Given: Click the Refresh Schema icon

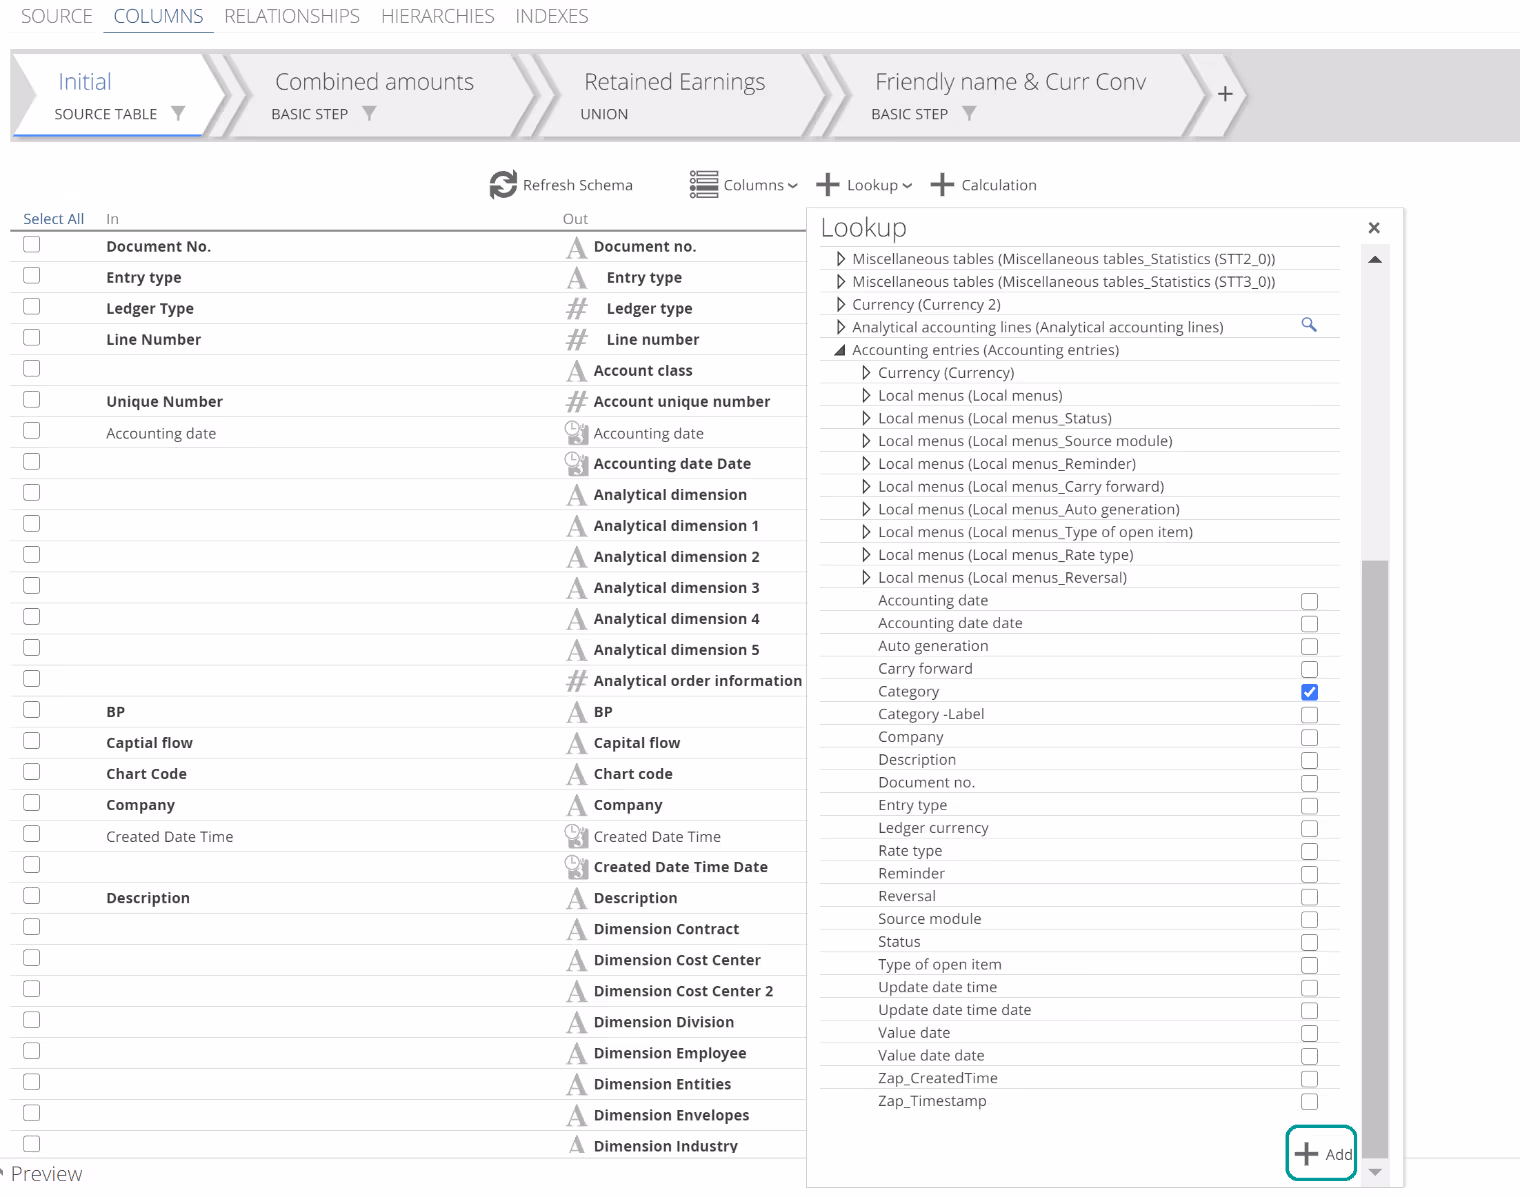Looking at the screenshot, I should point(503,184).
